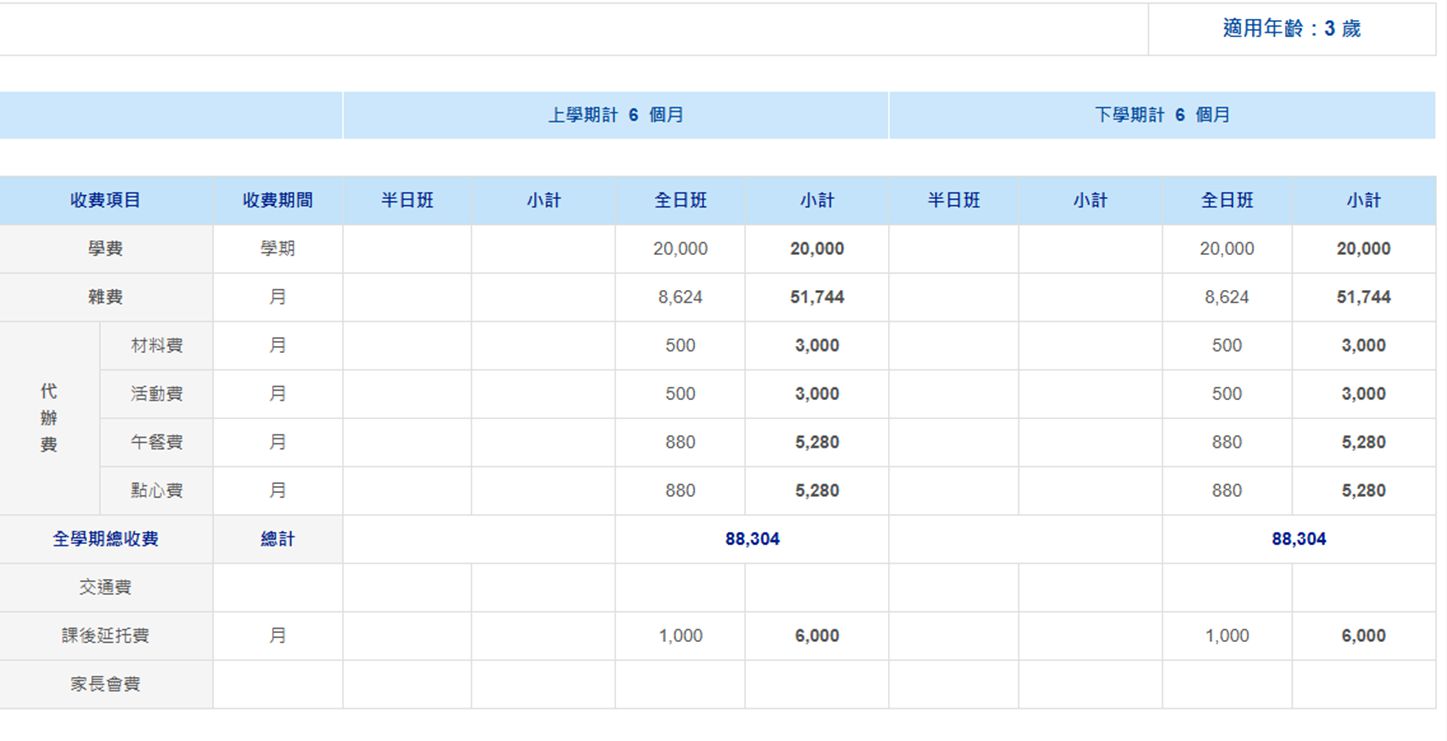This screenshot has width=1447, height=741.
Task: Click the second semester 88,304 total
Action: [x=1298, y=539]
